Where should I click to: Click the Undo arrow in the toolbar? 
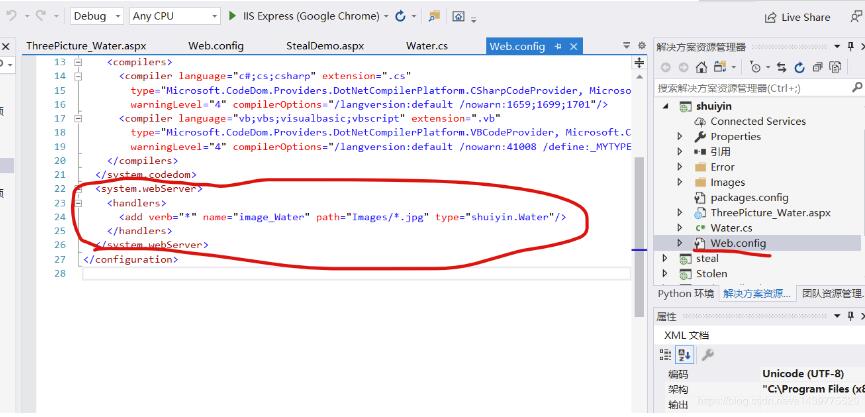pyautogui.click(x=12, y=16)
